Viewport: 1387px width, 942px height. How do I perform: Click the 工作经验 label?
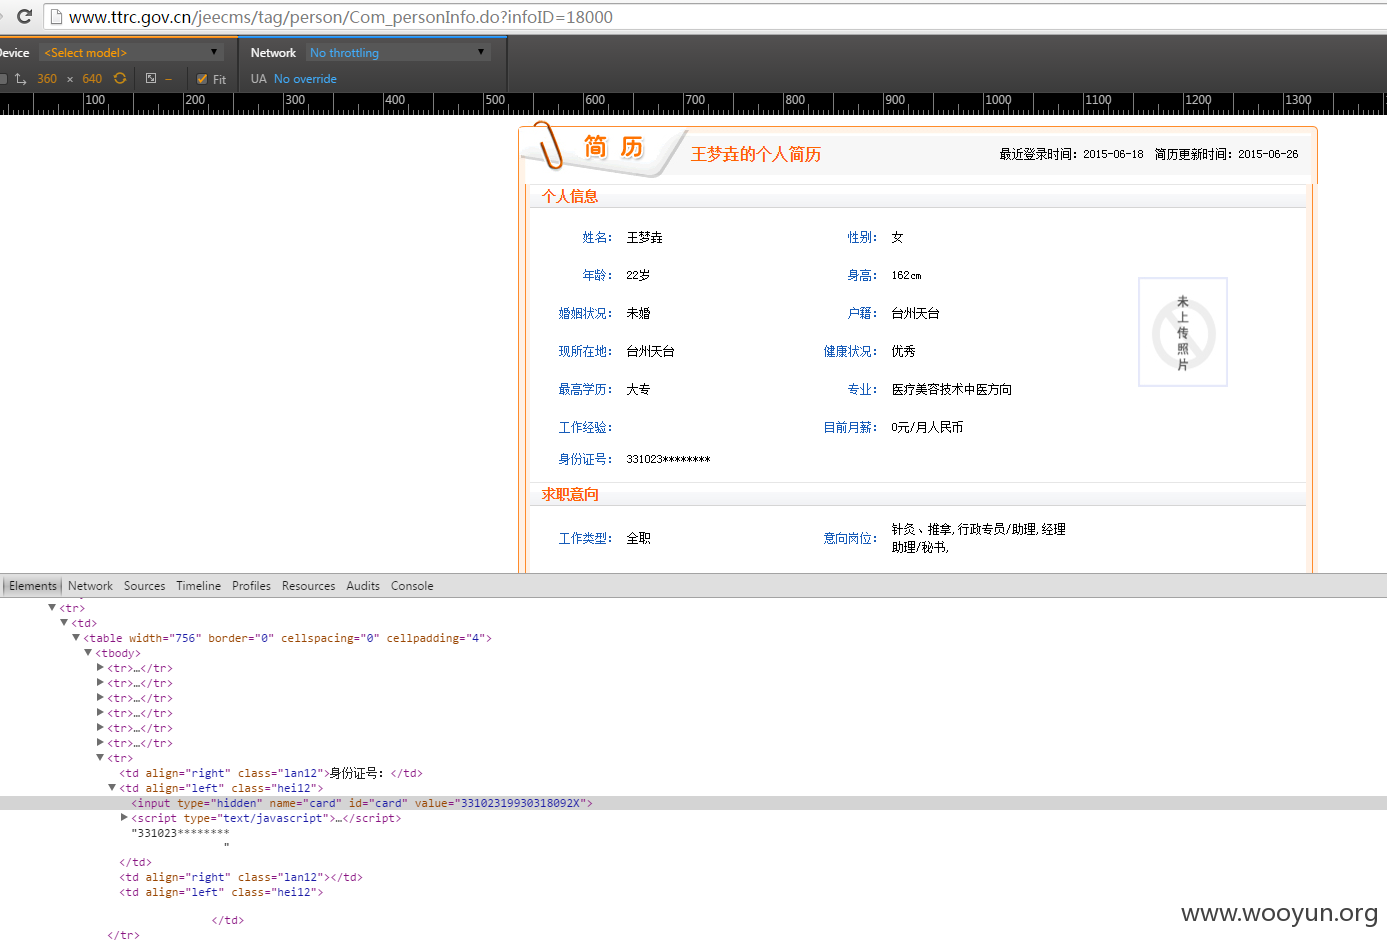tap(585, 427)
